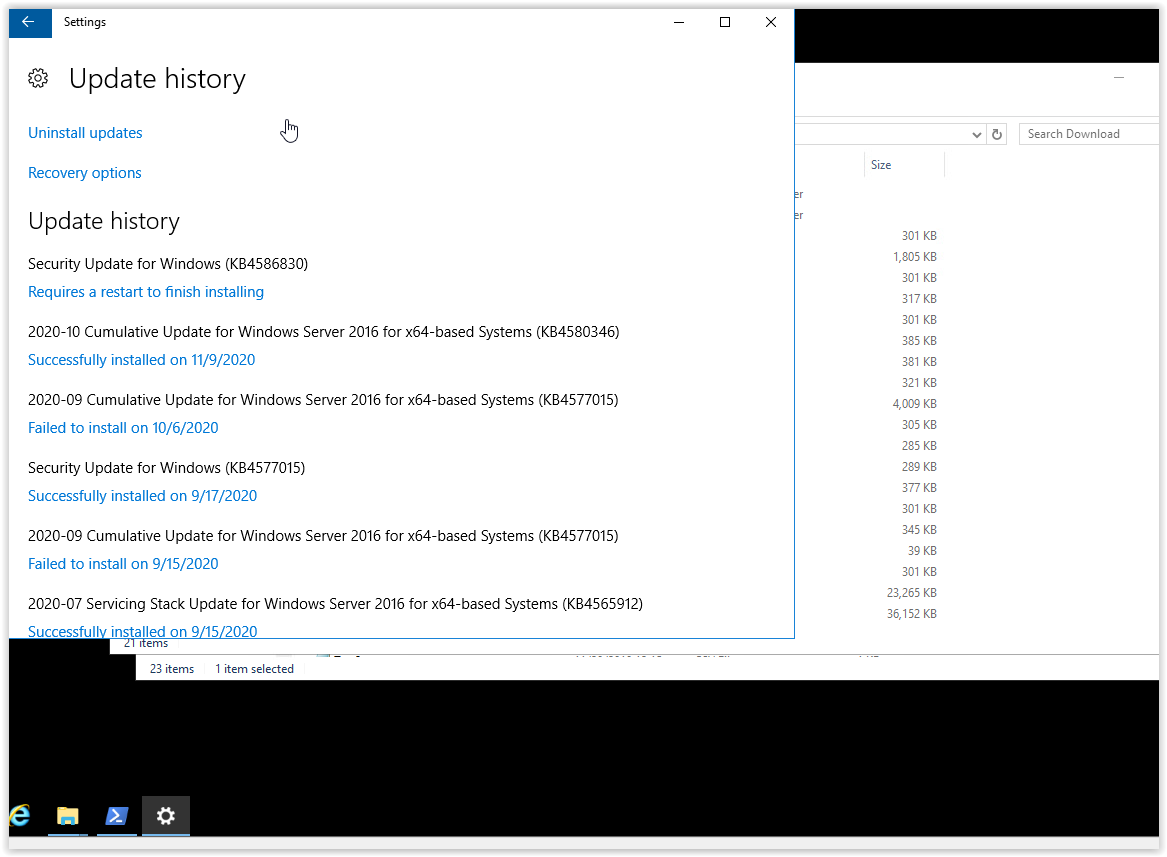Select the 23,265 KB file size in Explorer
1167x857 pixels.
912,593
